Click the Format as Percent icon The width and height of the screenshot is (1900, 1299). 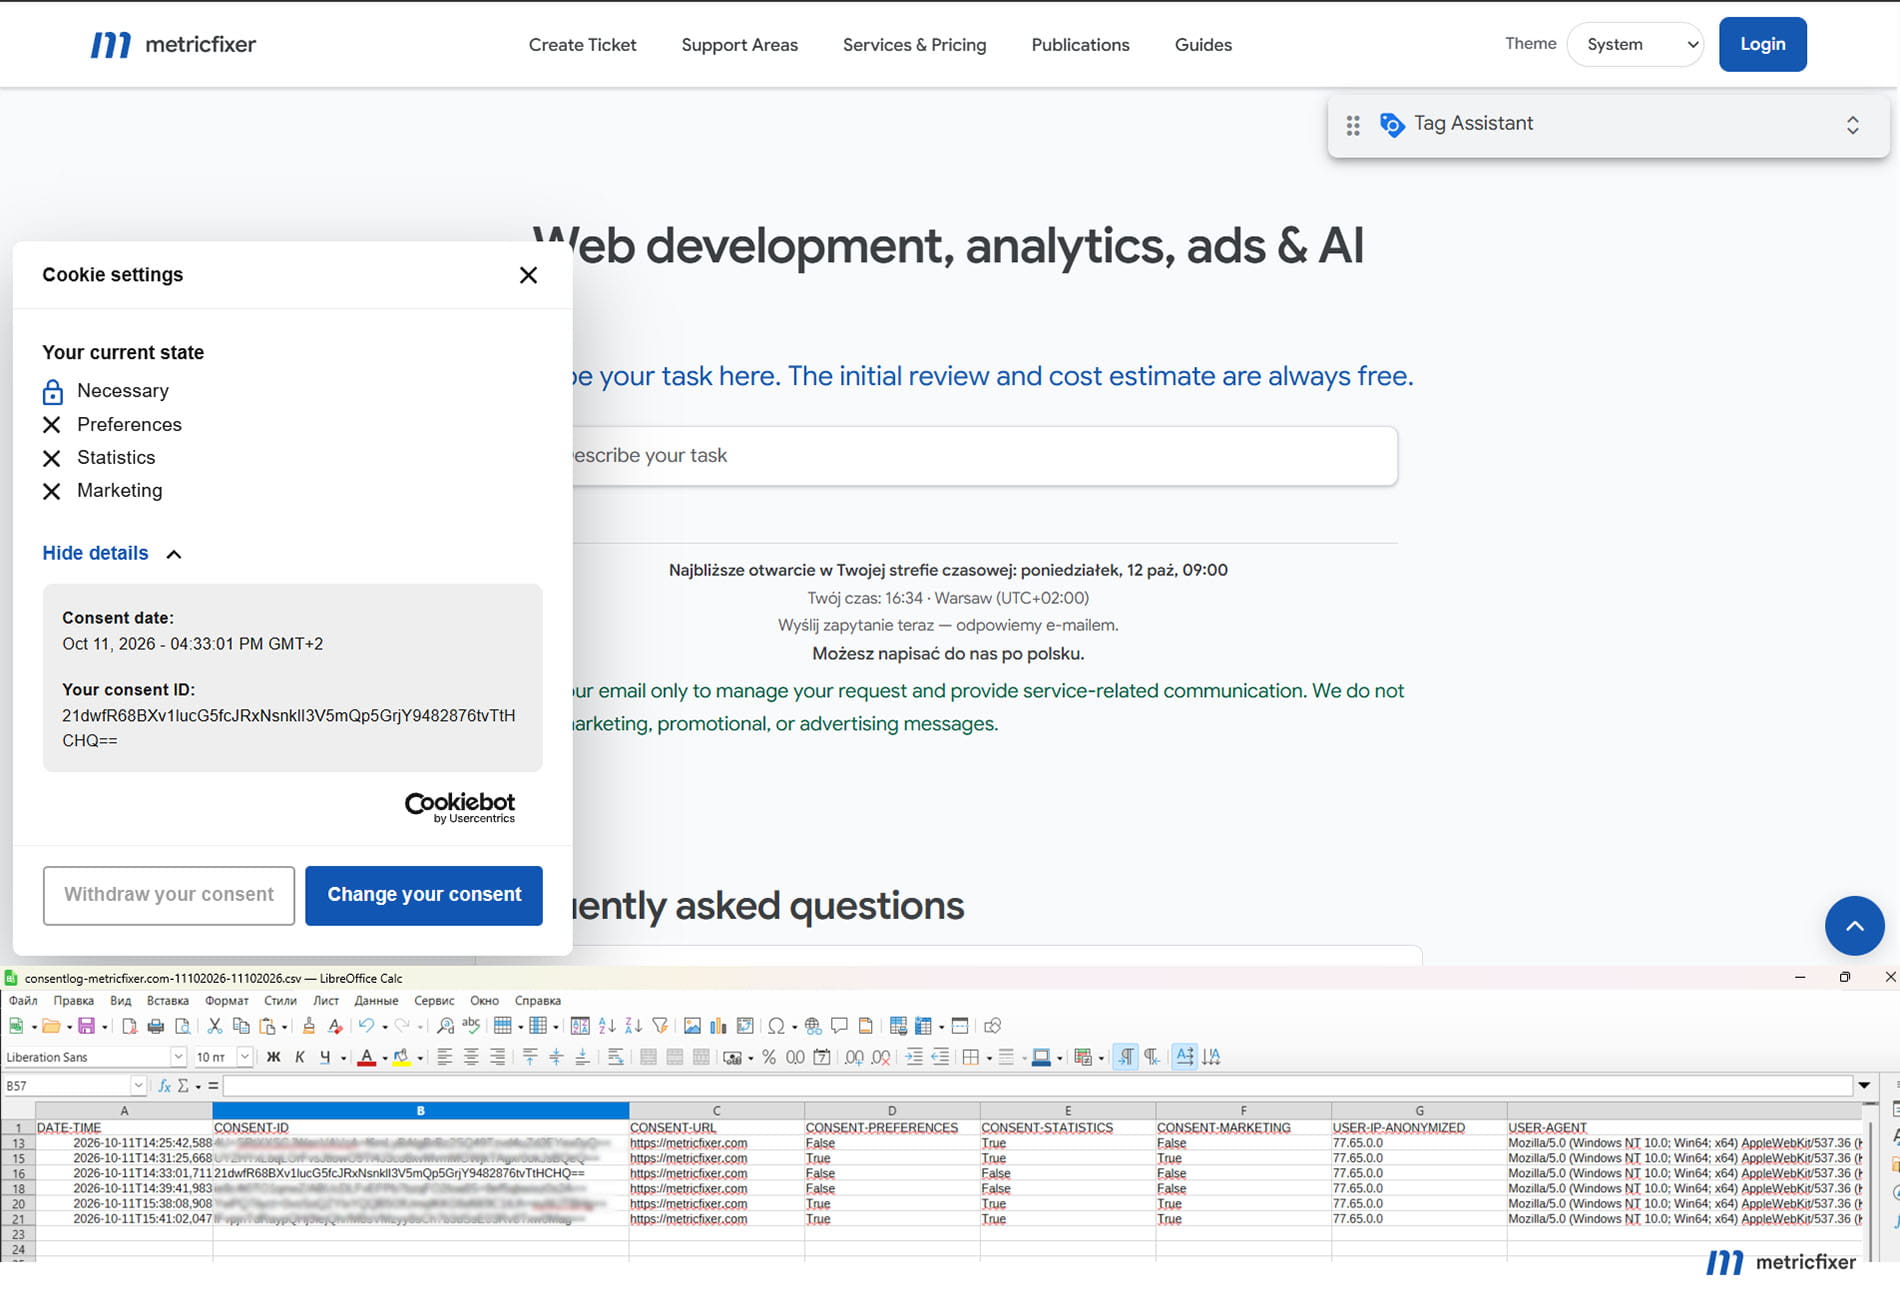coord(769,1057)
